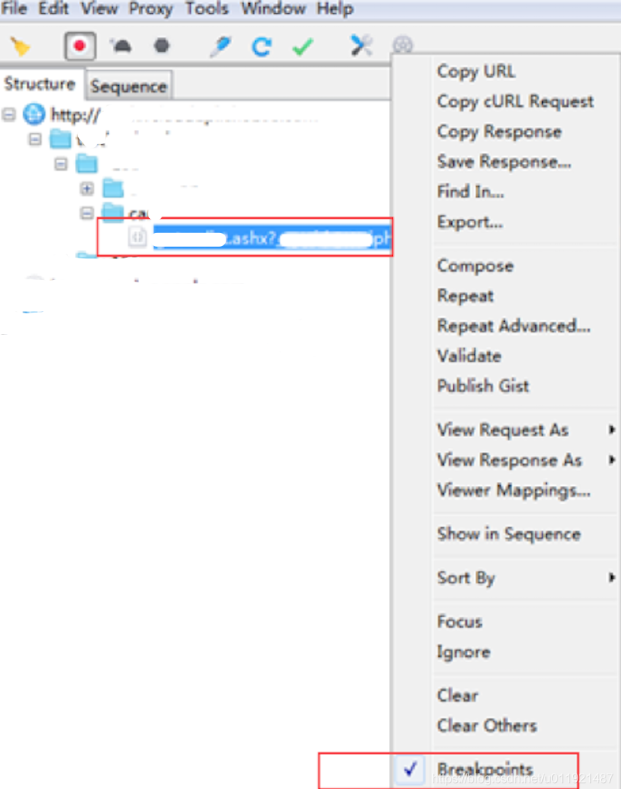Open the settings gear icon
The image size is (621, 789).
point(403,45)
